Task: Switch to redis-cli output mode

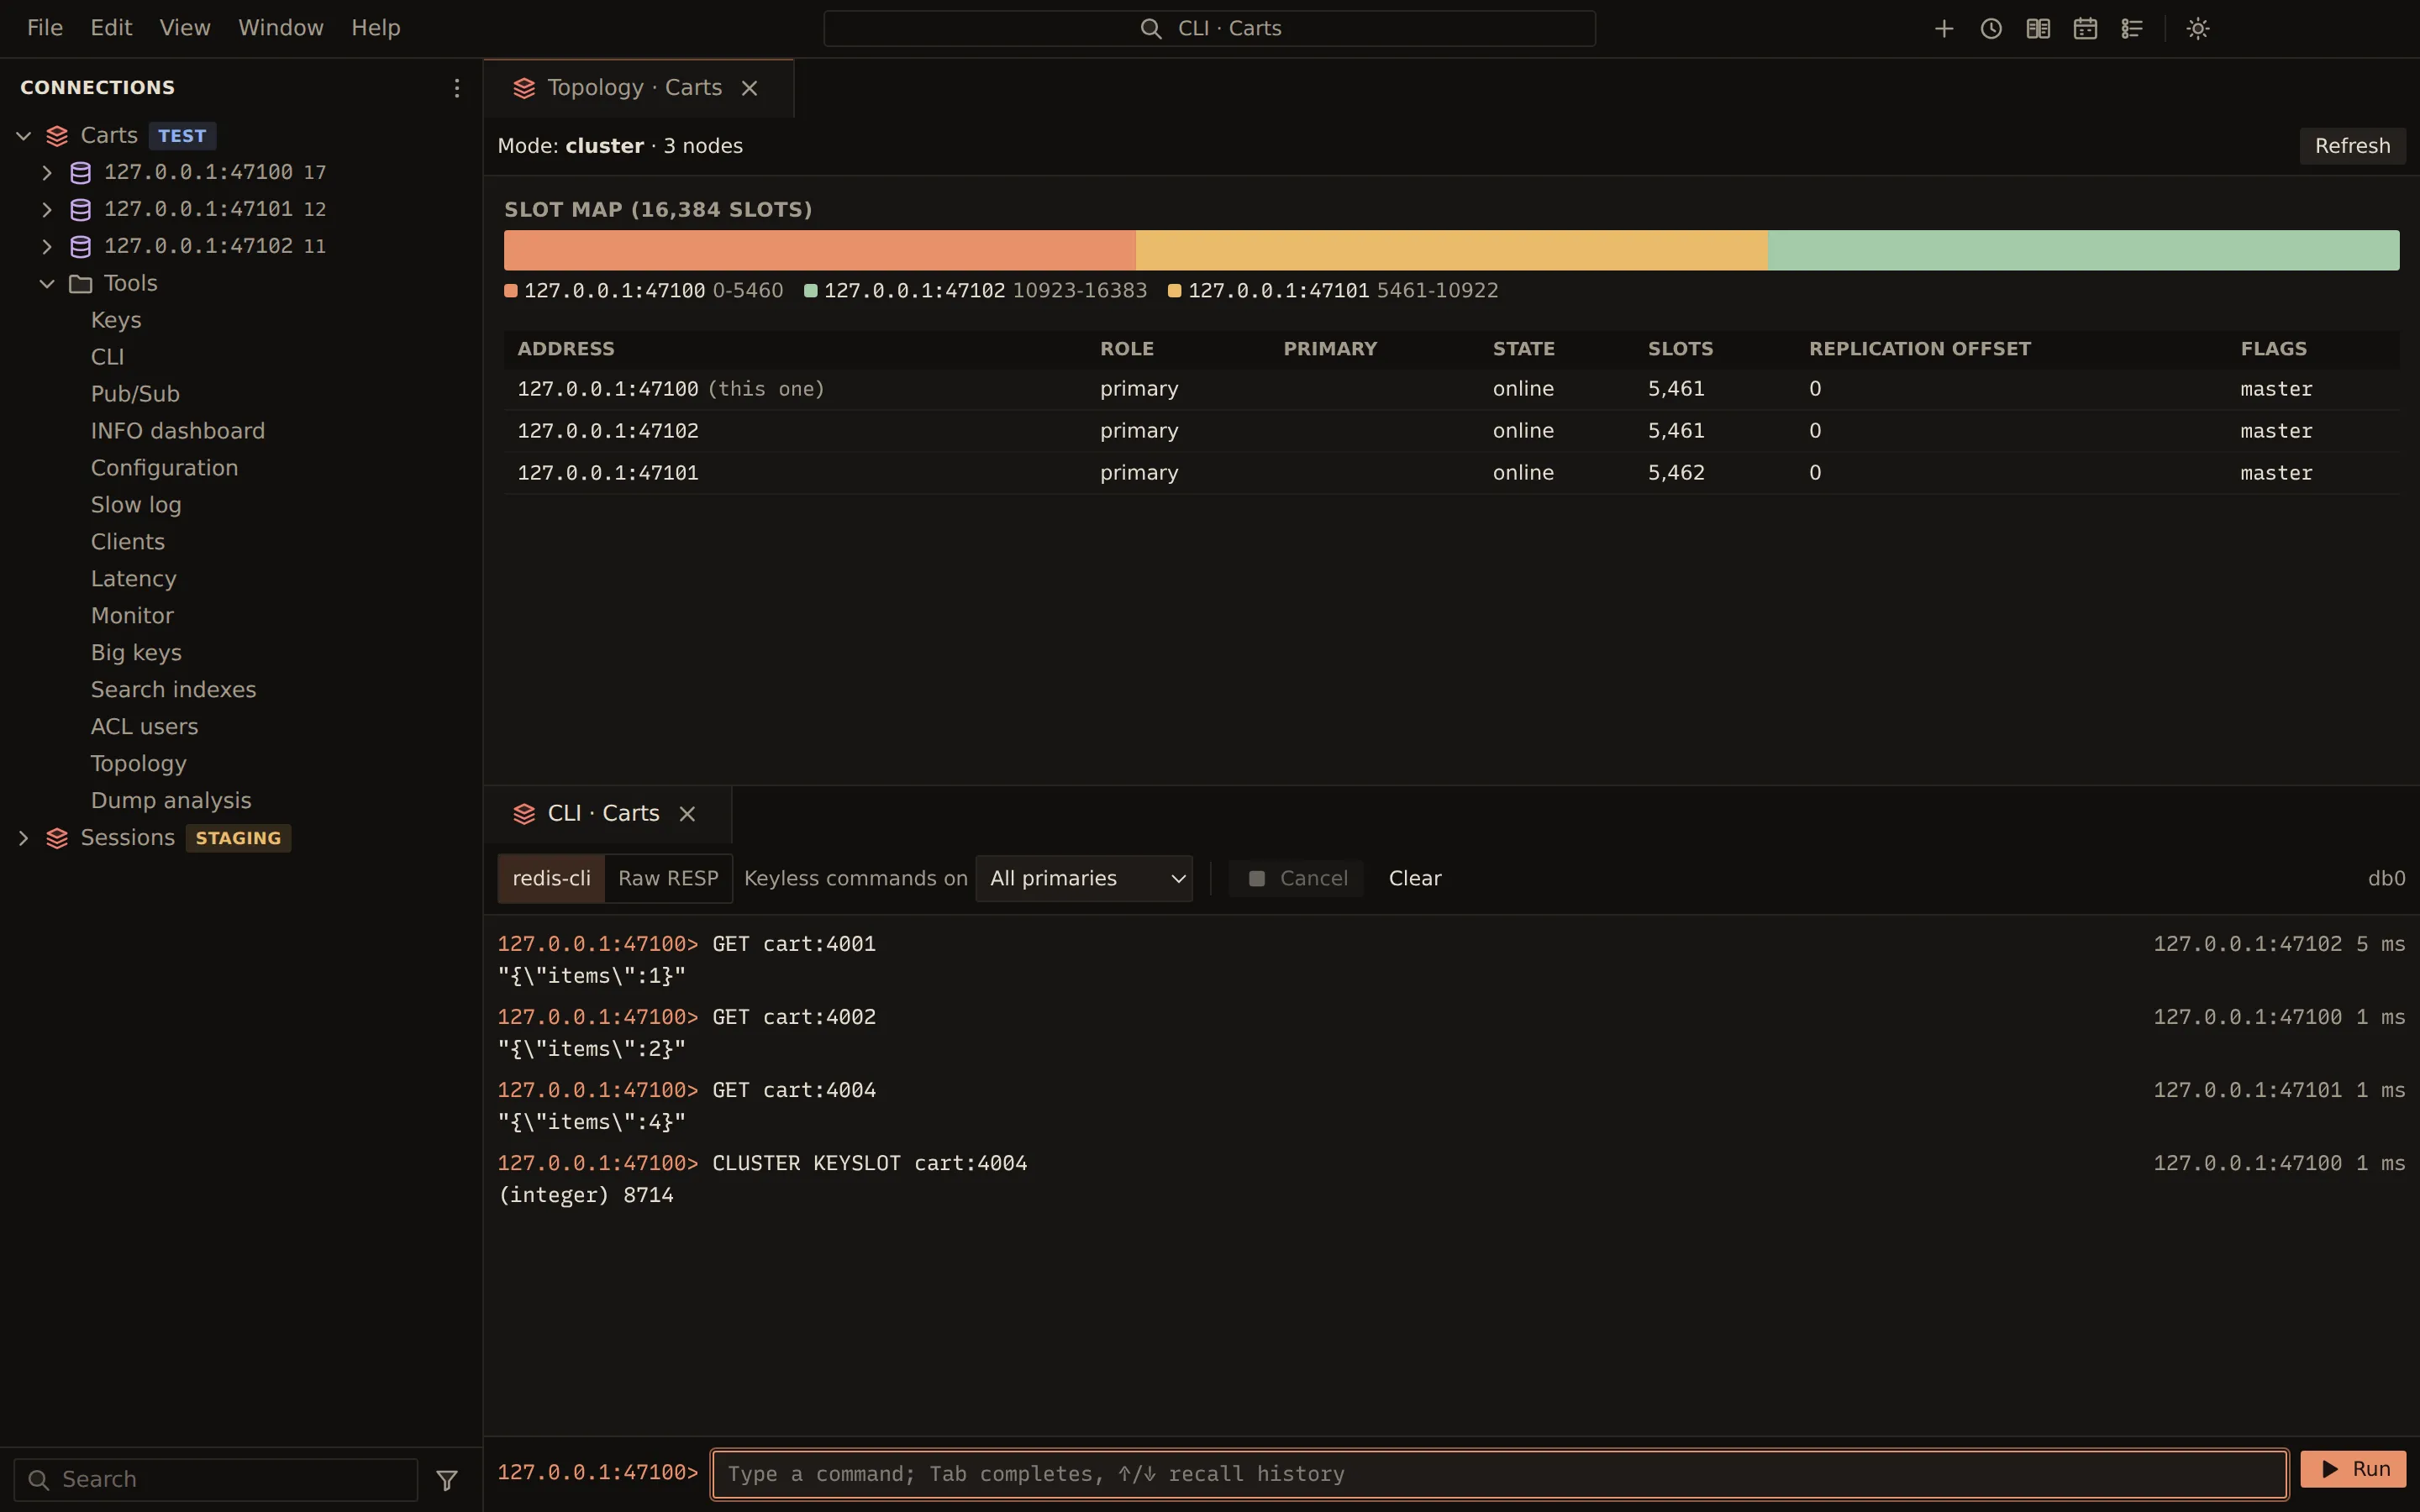Action: click(551, 878)
